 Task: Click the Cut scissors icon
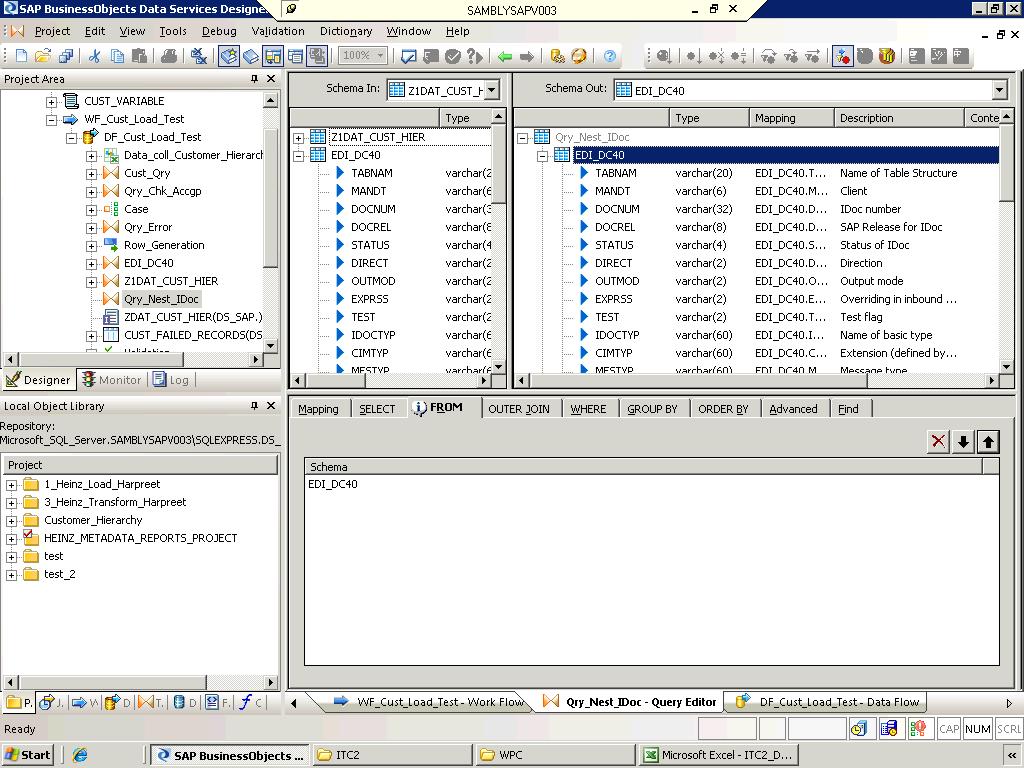point(95,56)
